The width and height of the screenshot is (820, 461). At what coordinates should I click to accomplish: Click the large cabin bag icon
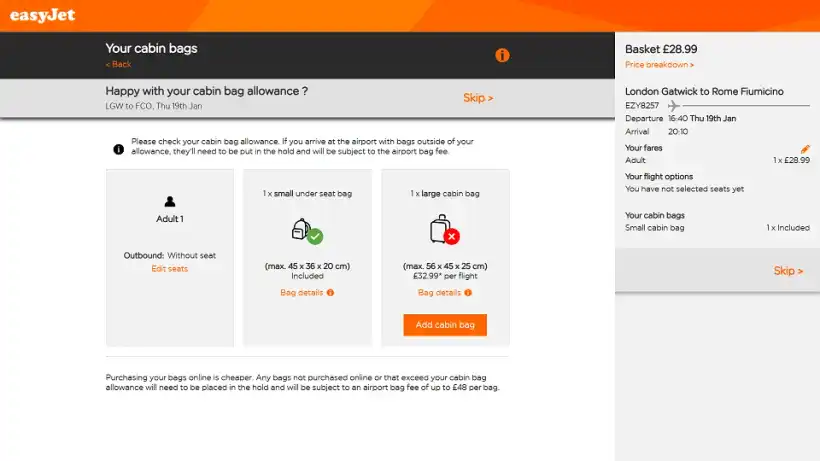pos(445,229)
